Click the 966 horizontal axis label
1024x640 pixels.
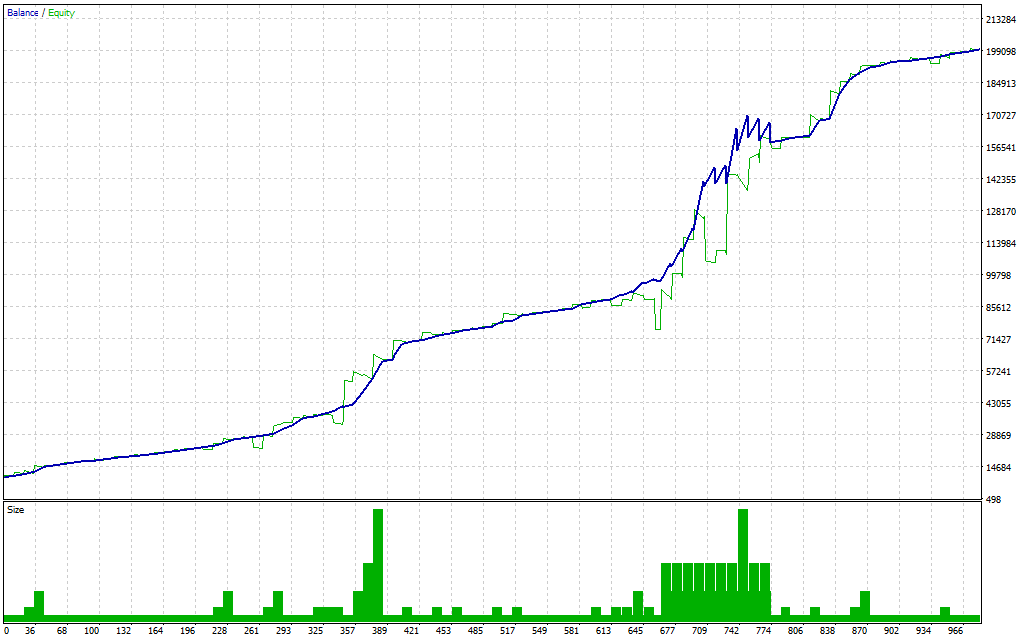point(955,631)
